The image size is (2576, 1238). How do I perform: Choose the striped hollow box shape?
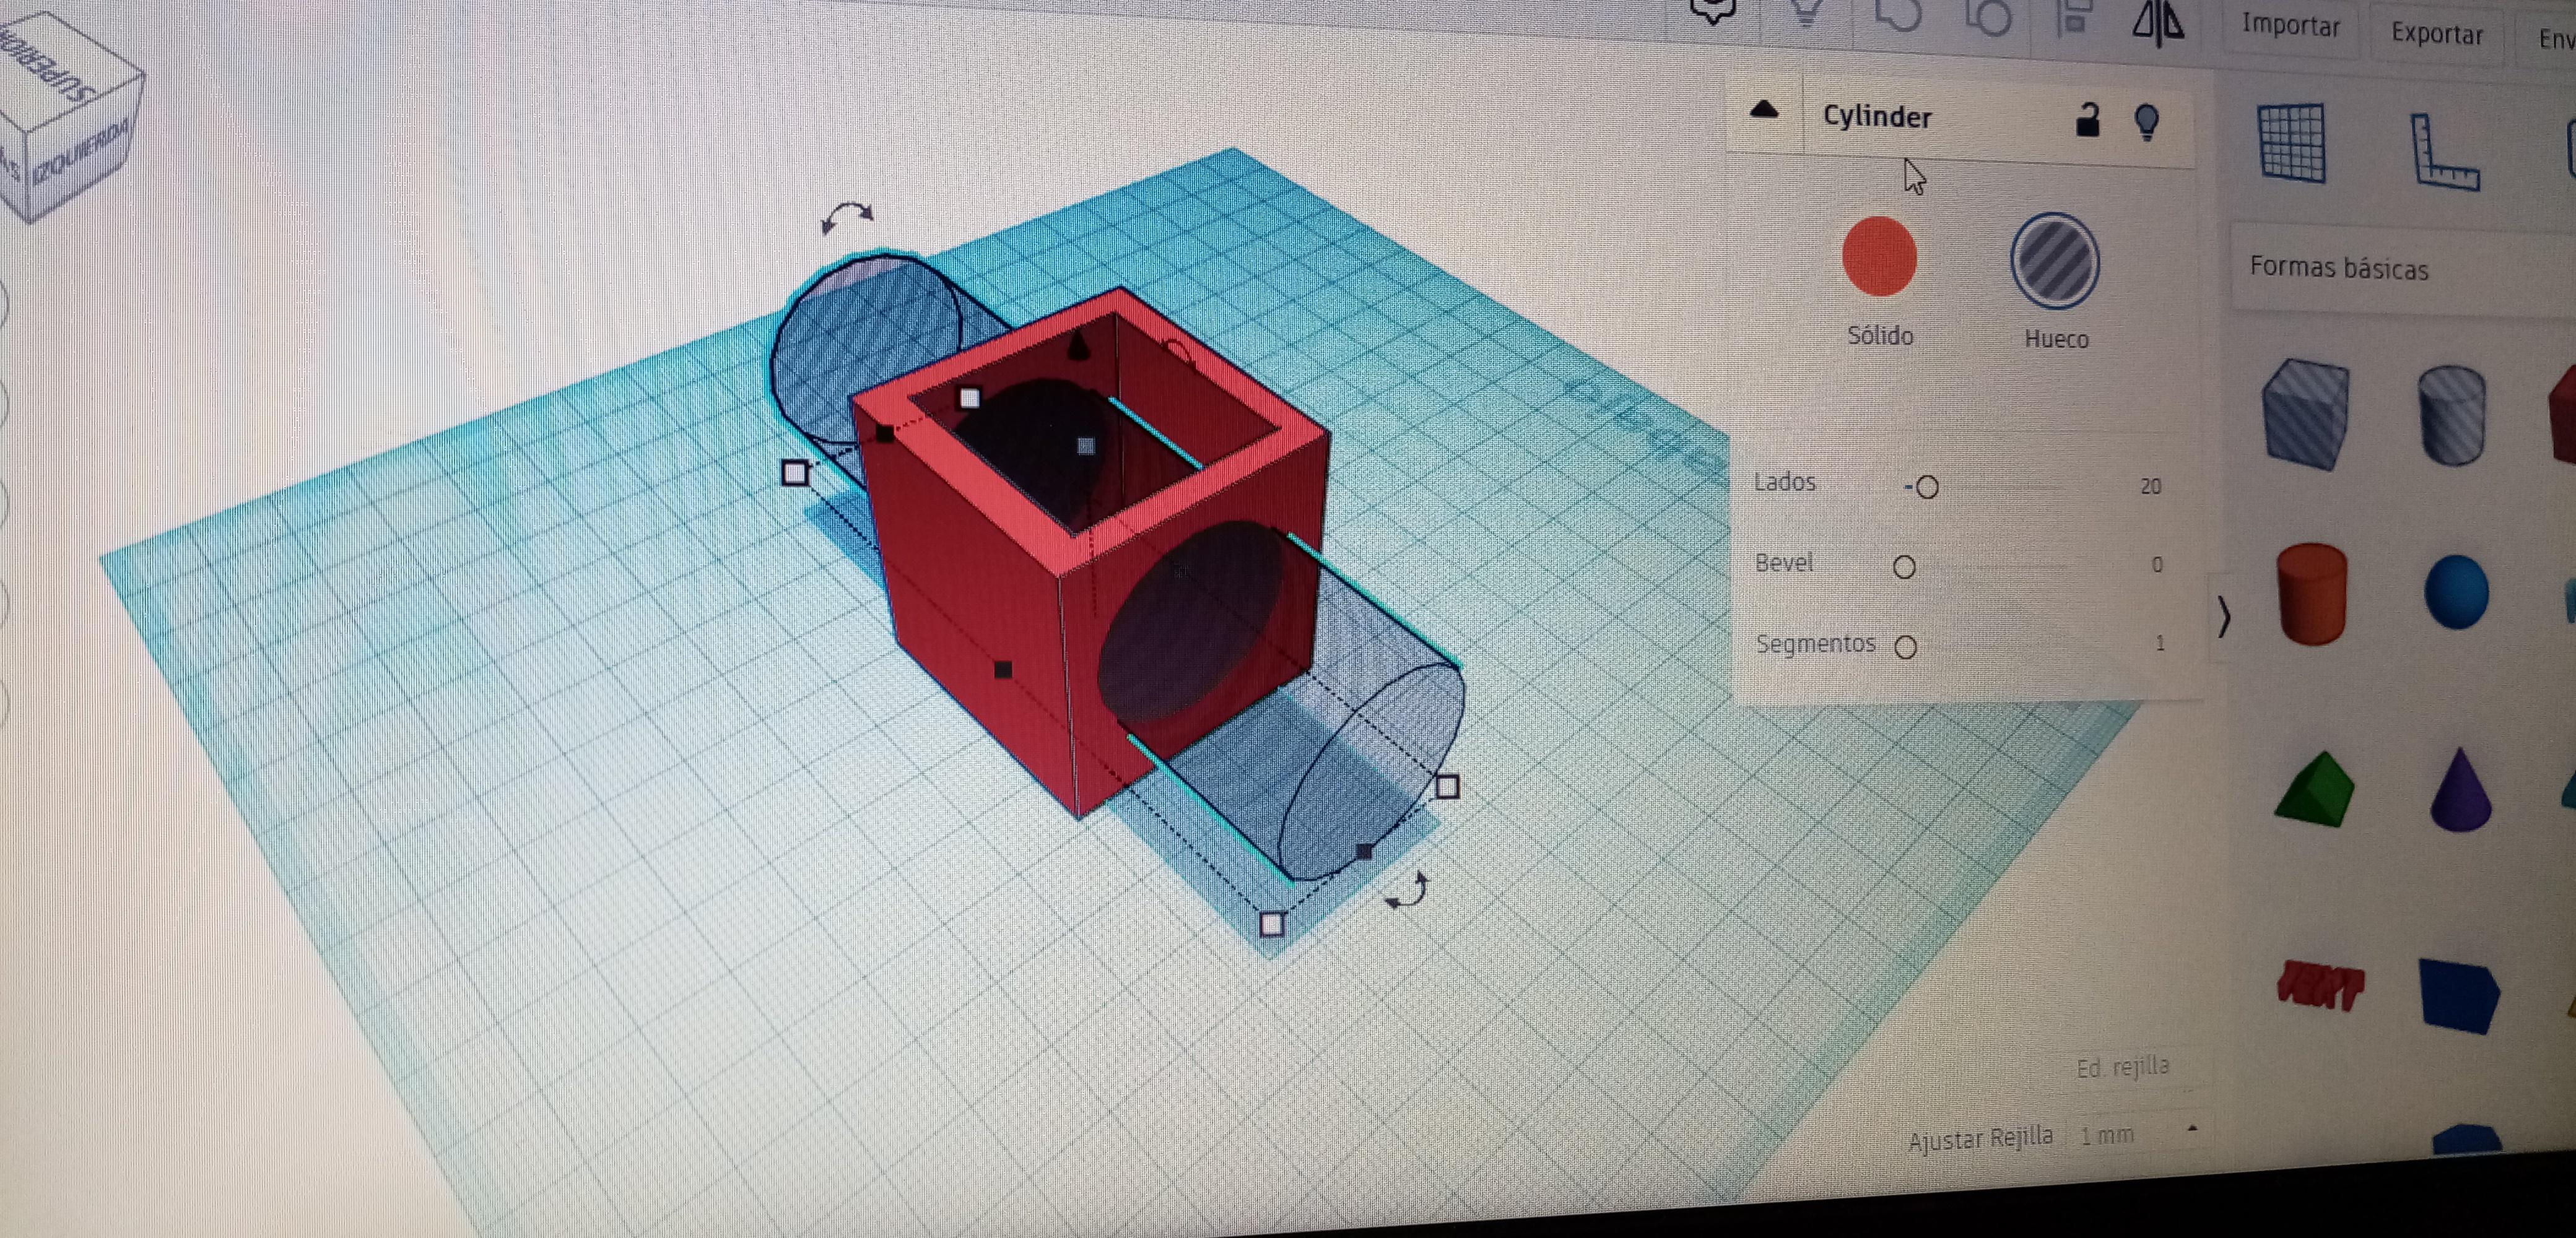point(2305,414)
